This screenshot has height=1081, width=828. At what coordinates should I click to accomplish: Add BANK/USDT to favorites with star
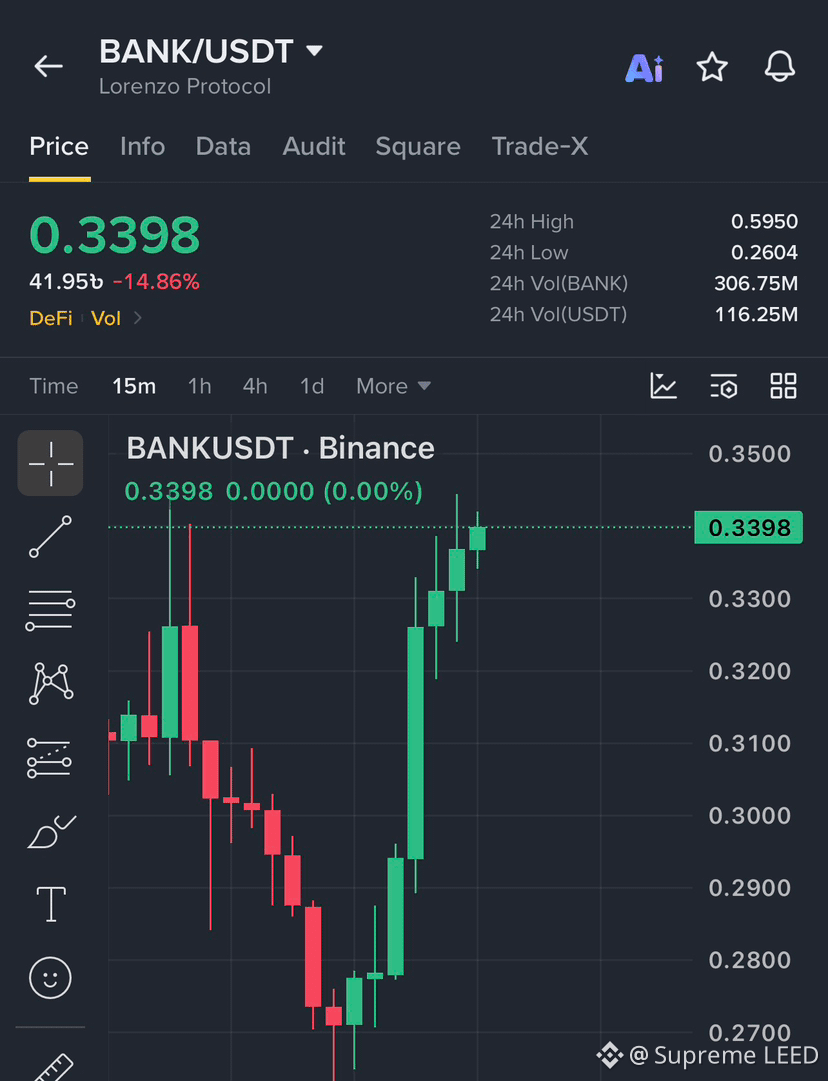tap(711, 67)
